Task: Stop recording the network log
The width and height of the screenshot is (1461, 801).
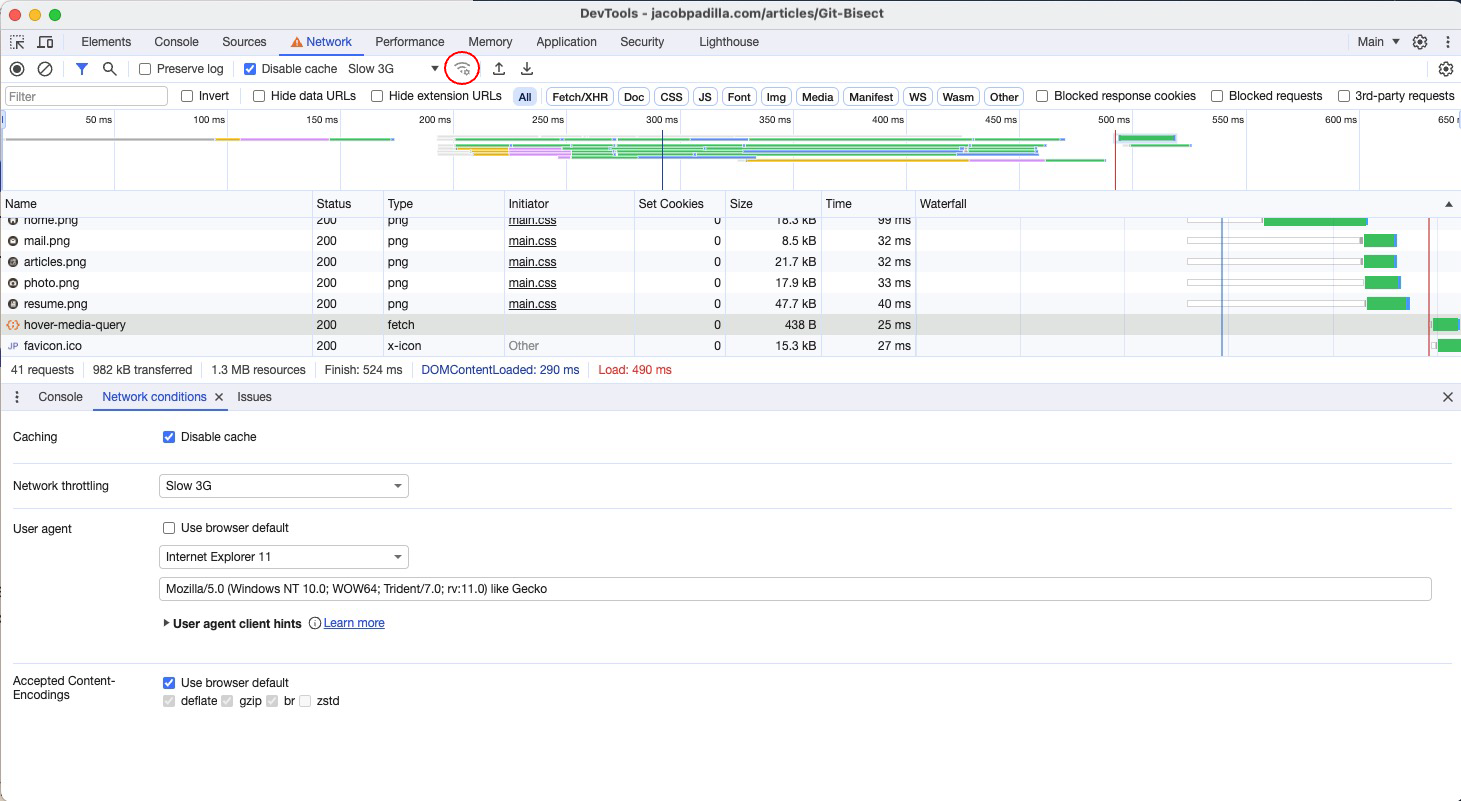Action: click(15, 68)
